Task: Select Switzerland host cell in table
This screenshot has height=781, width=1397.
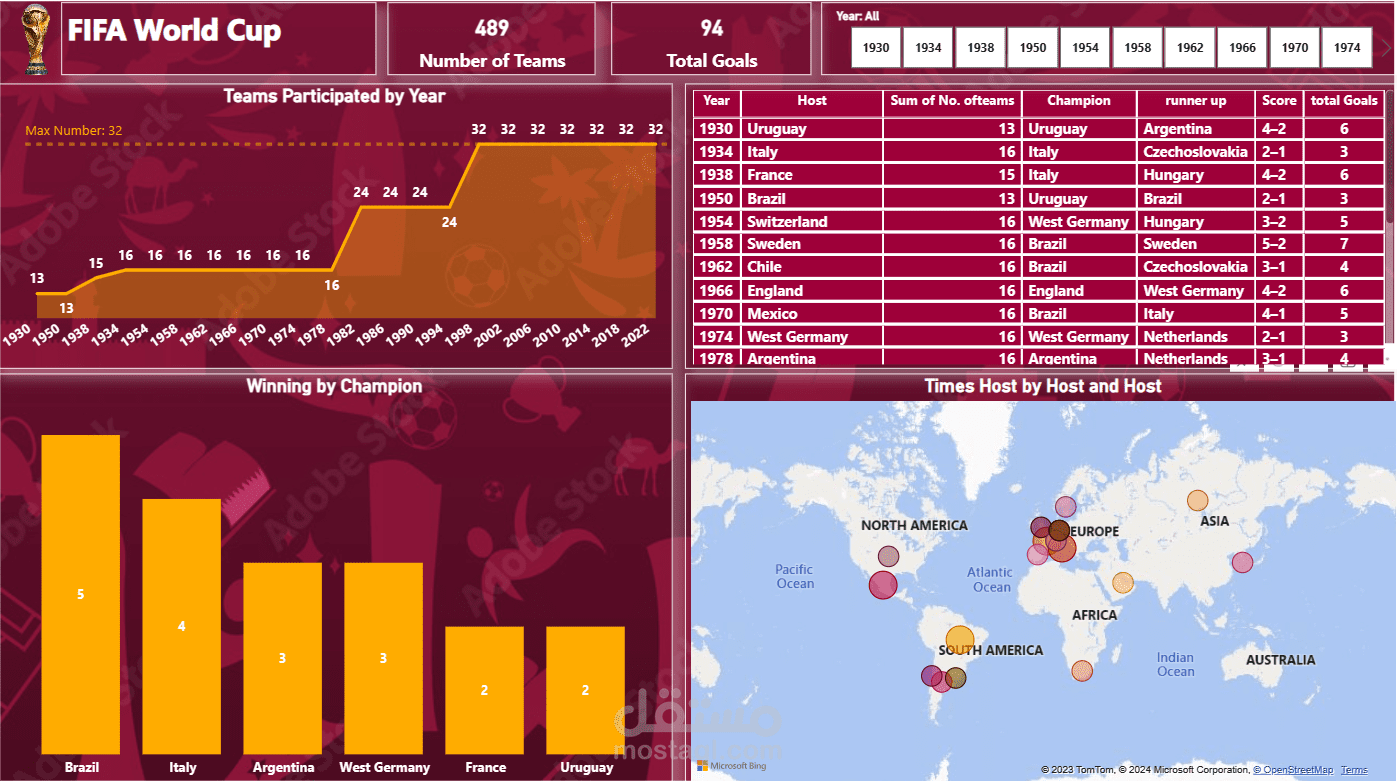Action: 812,222
